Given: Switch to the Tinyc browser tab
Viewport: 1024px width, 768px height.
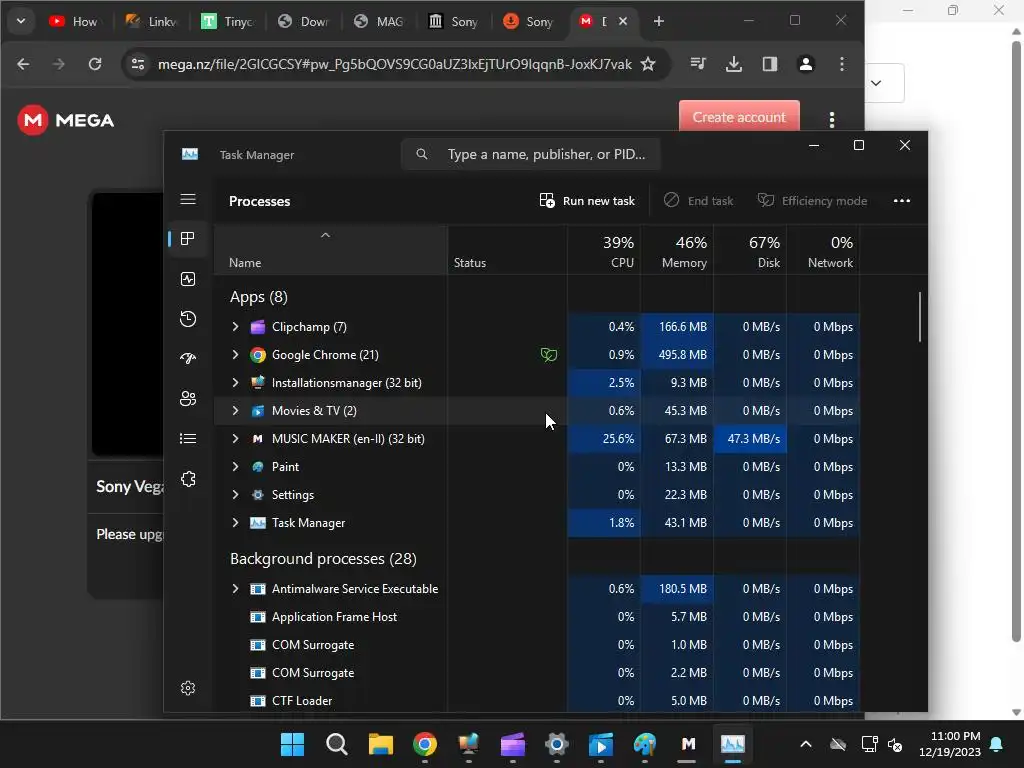Looking at the screenshot, I should (x=228, y=22).
